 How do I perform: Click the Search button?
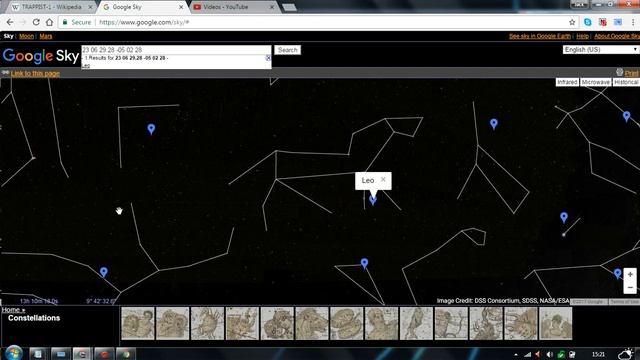point(287,50)
